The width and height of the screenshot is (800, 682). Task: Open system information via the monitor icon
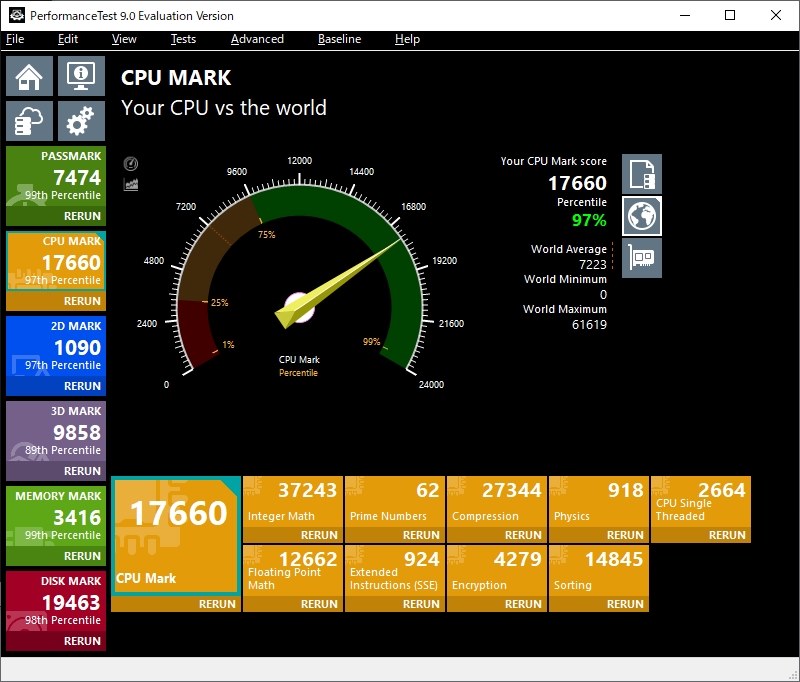point(81,75)
